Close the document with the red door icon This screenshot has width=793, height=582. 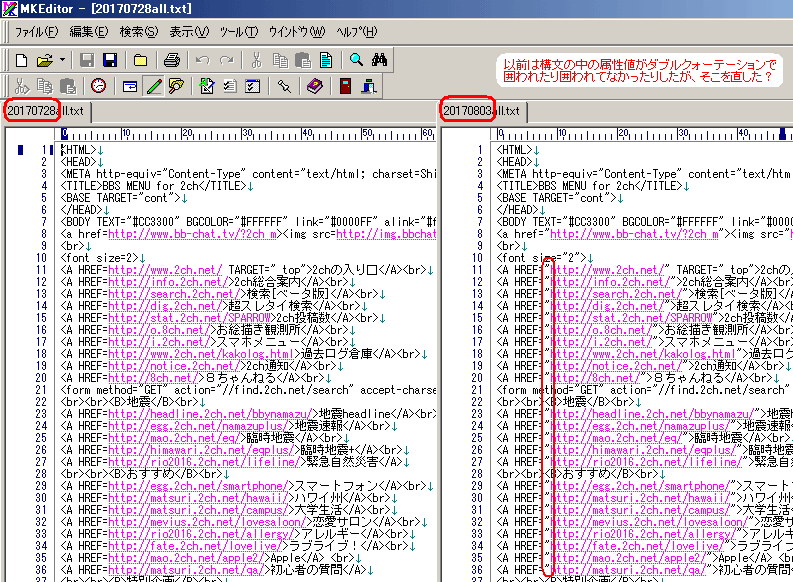345,86
